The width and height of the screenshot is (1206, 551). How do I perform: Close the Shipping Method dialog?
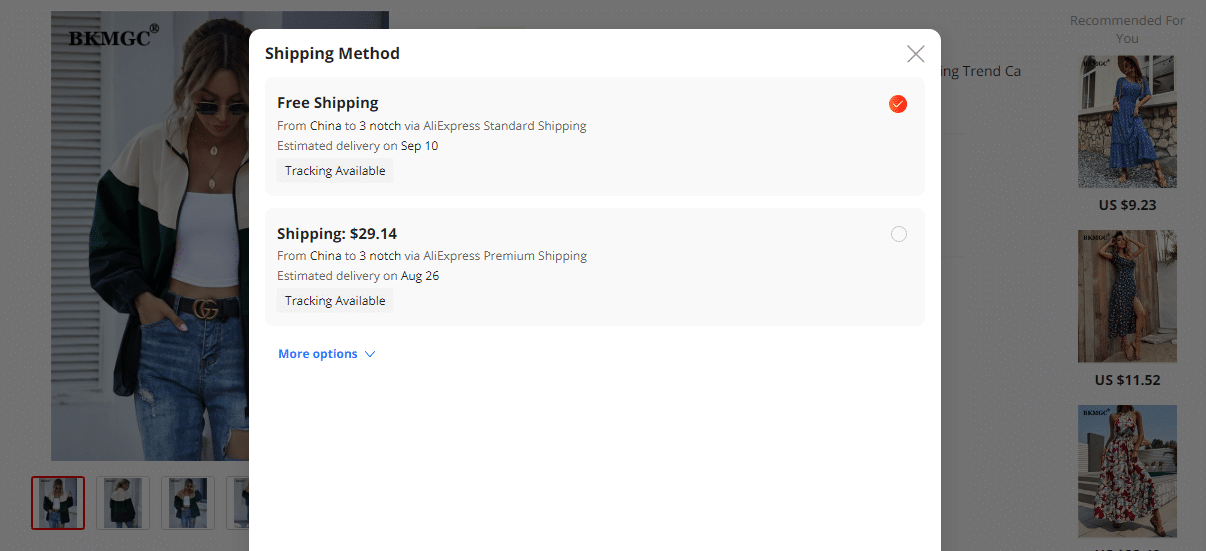(915, 54)
